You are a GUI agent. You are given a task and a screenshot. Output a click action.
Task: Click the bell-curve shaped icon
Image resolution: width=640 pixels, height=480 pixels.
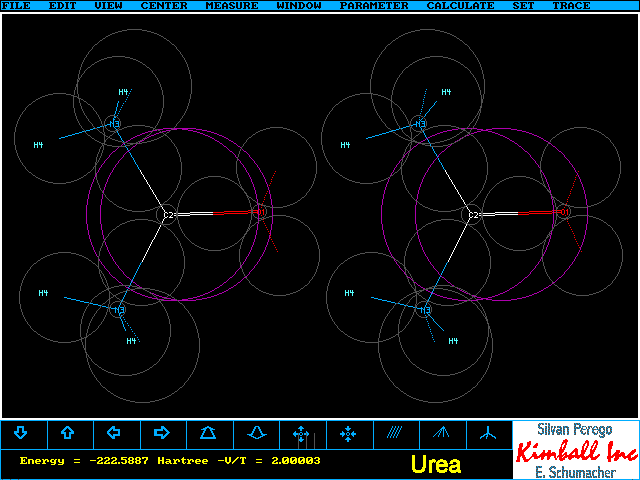257,433
